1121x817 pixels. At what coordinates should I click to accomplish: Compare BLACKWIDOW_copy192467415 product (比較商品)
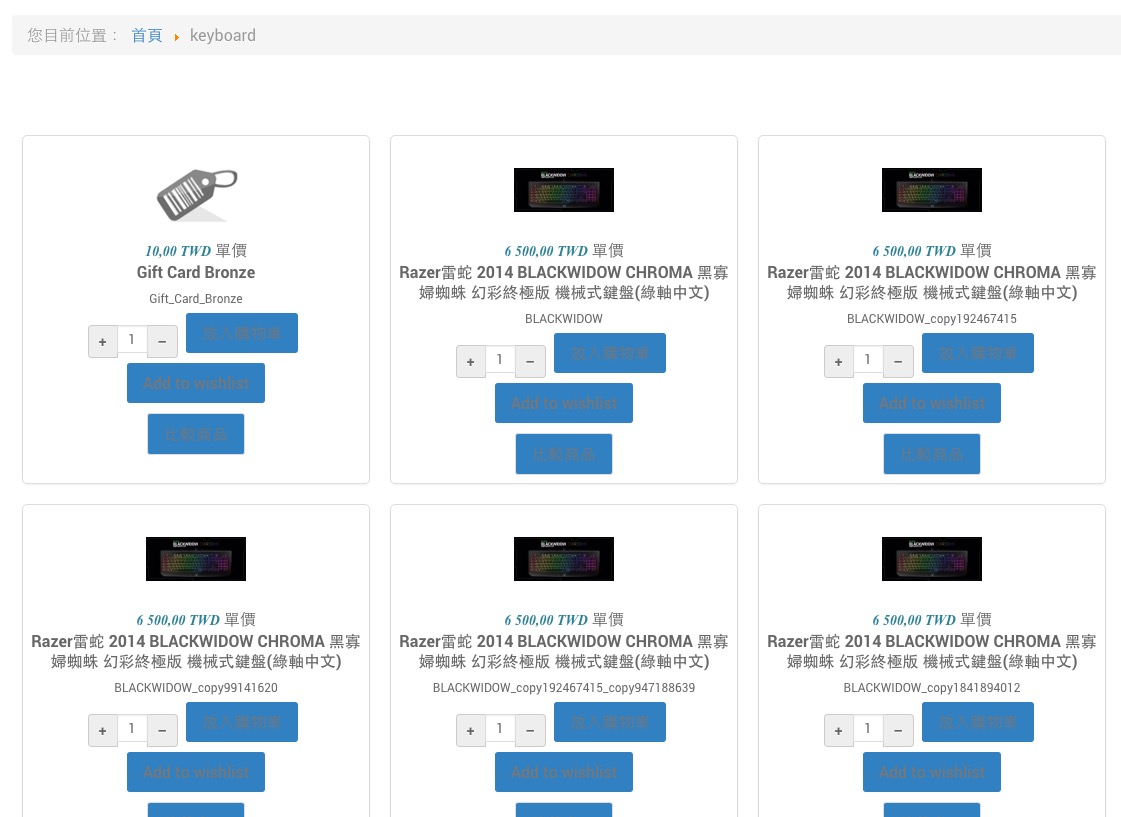point(932,454)
